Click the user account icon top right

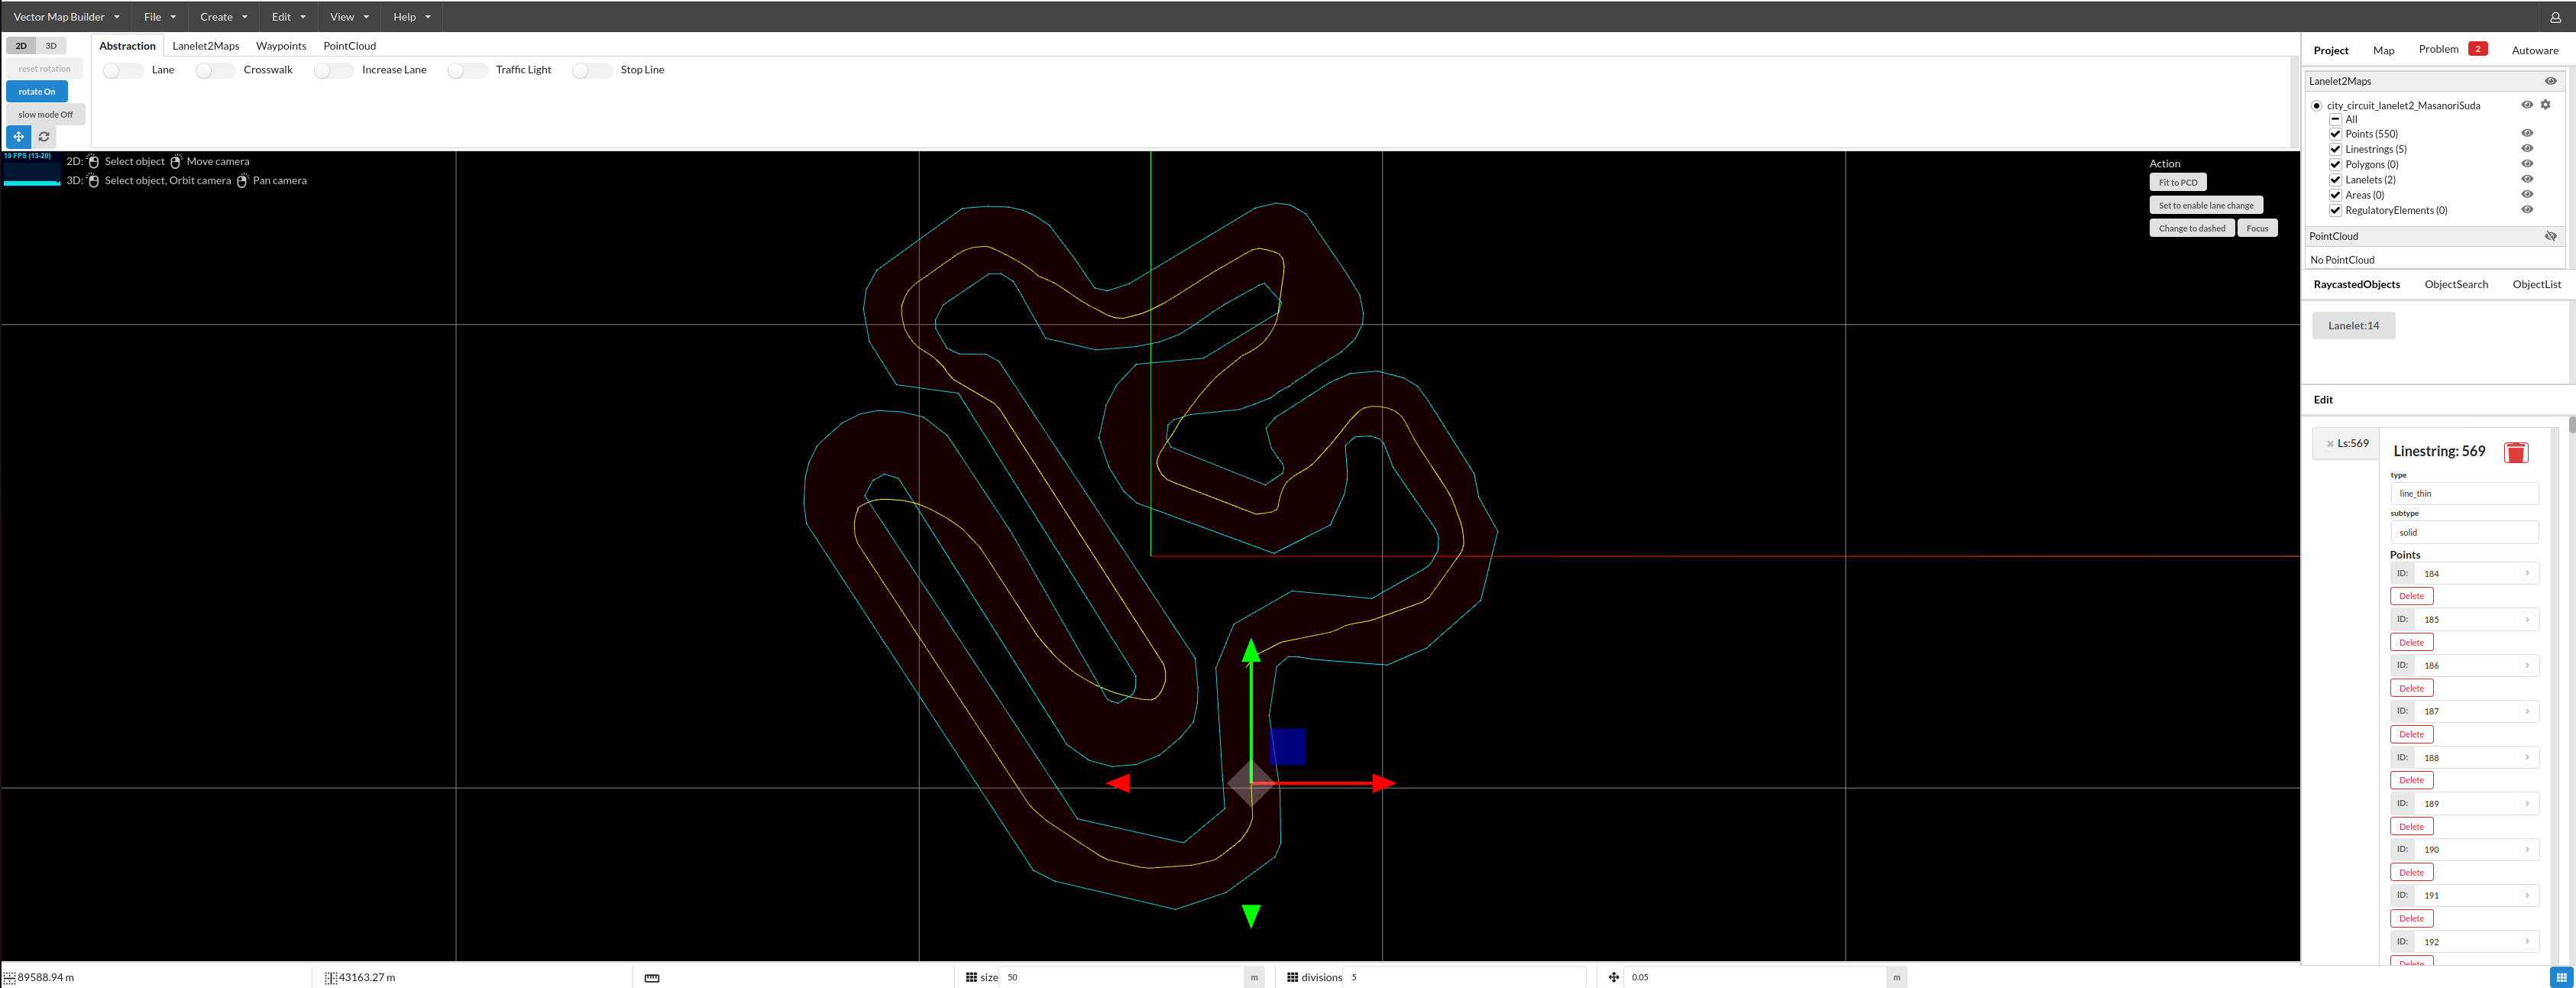click(x=2557, y=16)
